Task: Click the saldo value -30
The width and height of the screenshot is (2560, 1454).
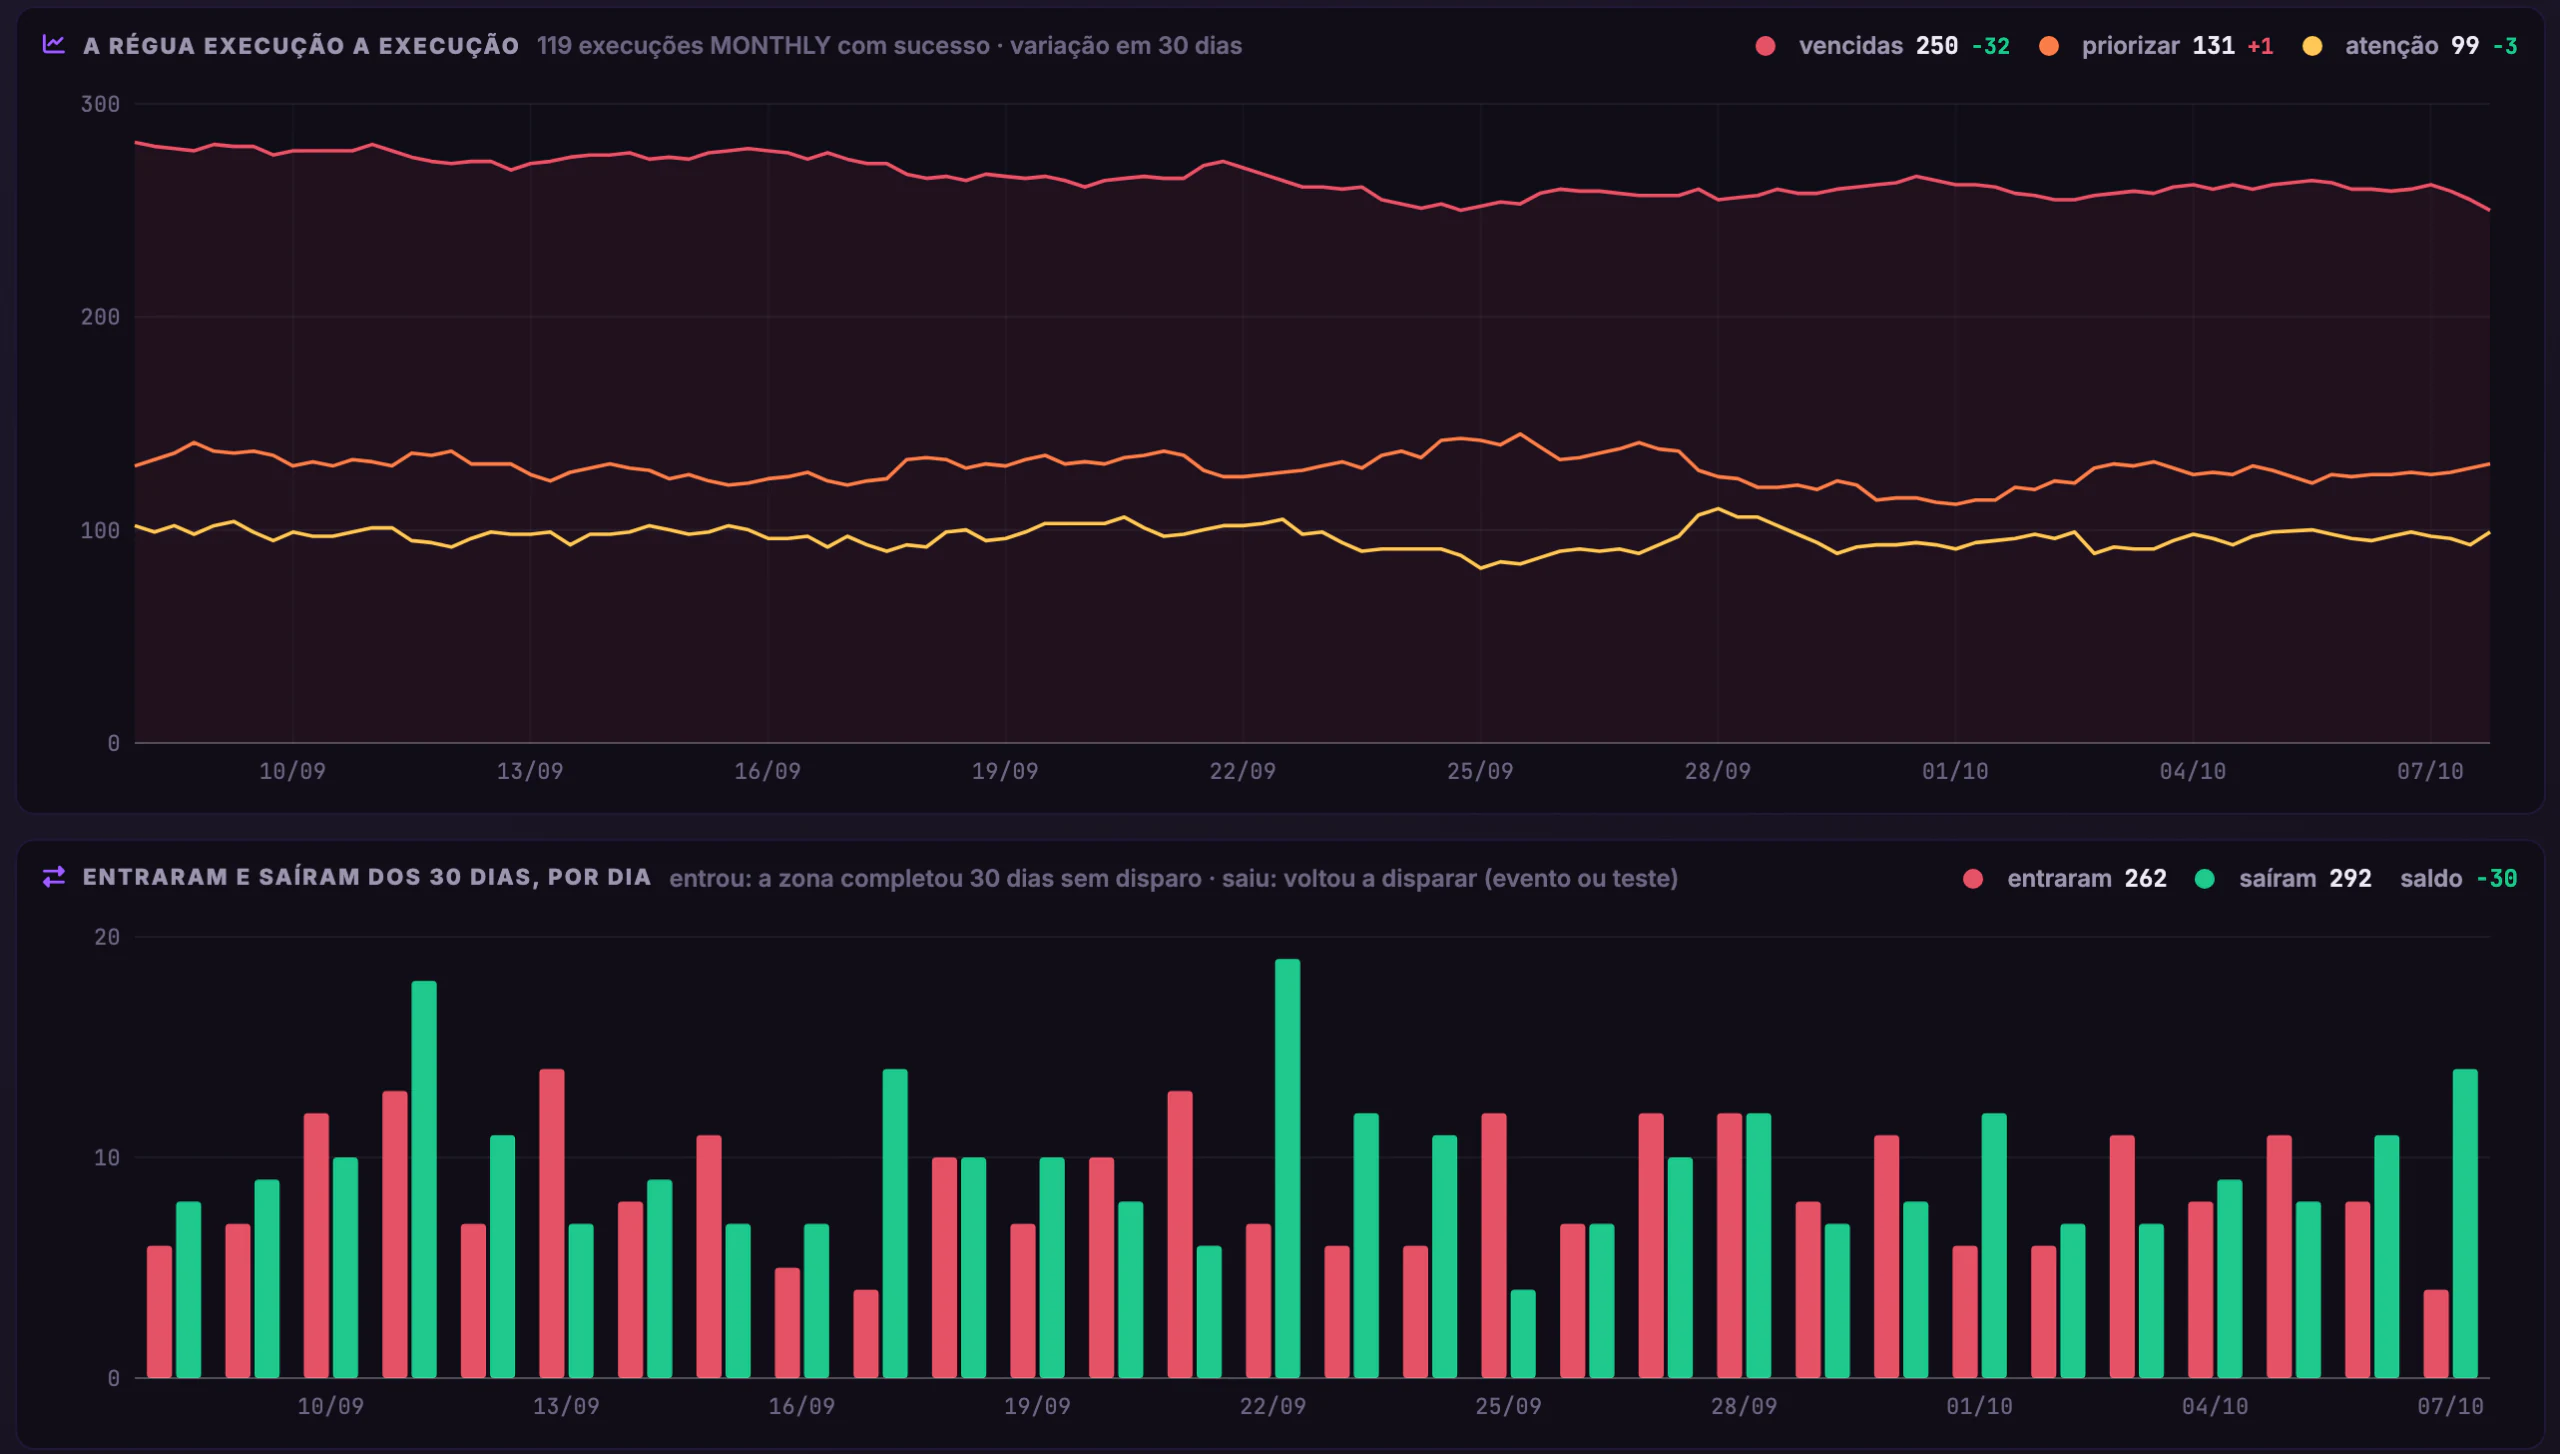Action: tap(2496, 879)
